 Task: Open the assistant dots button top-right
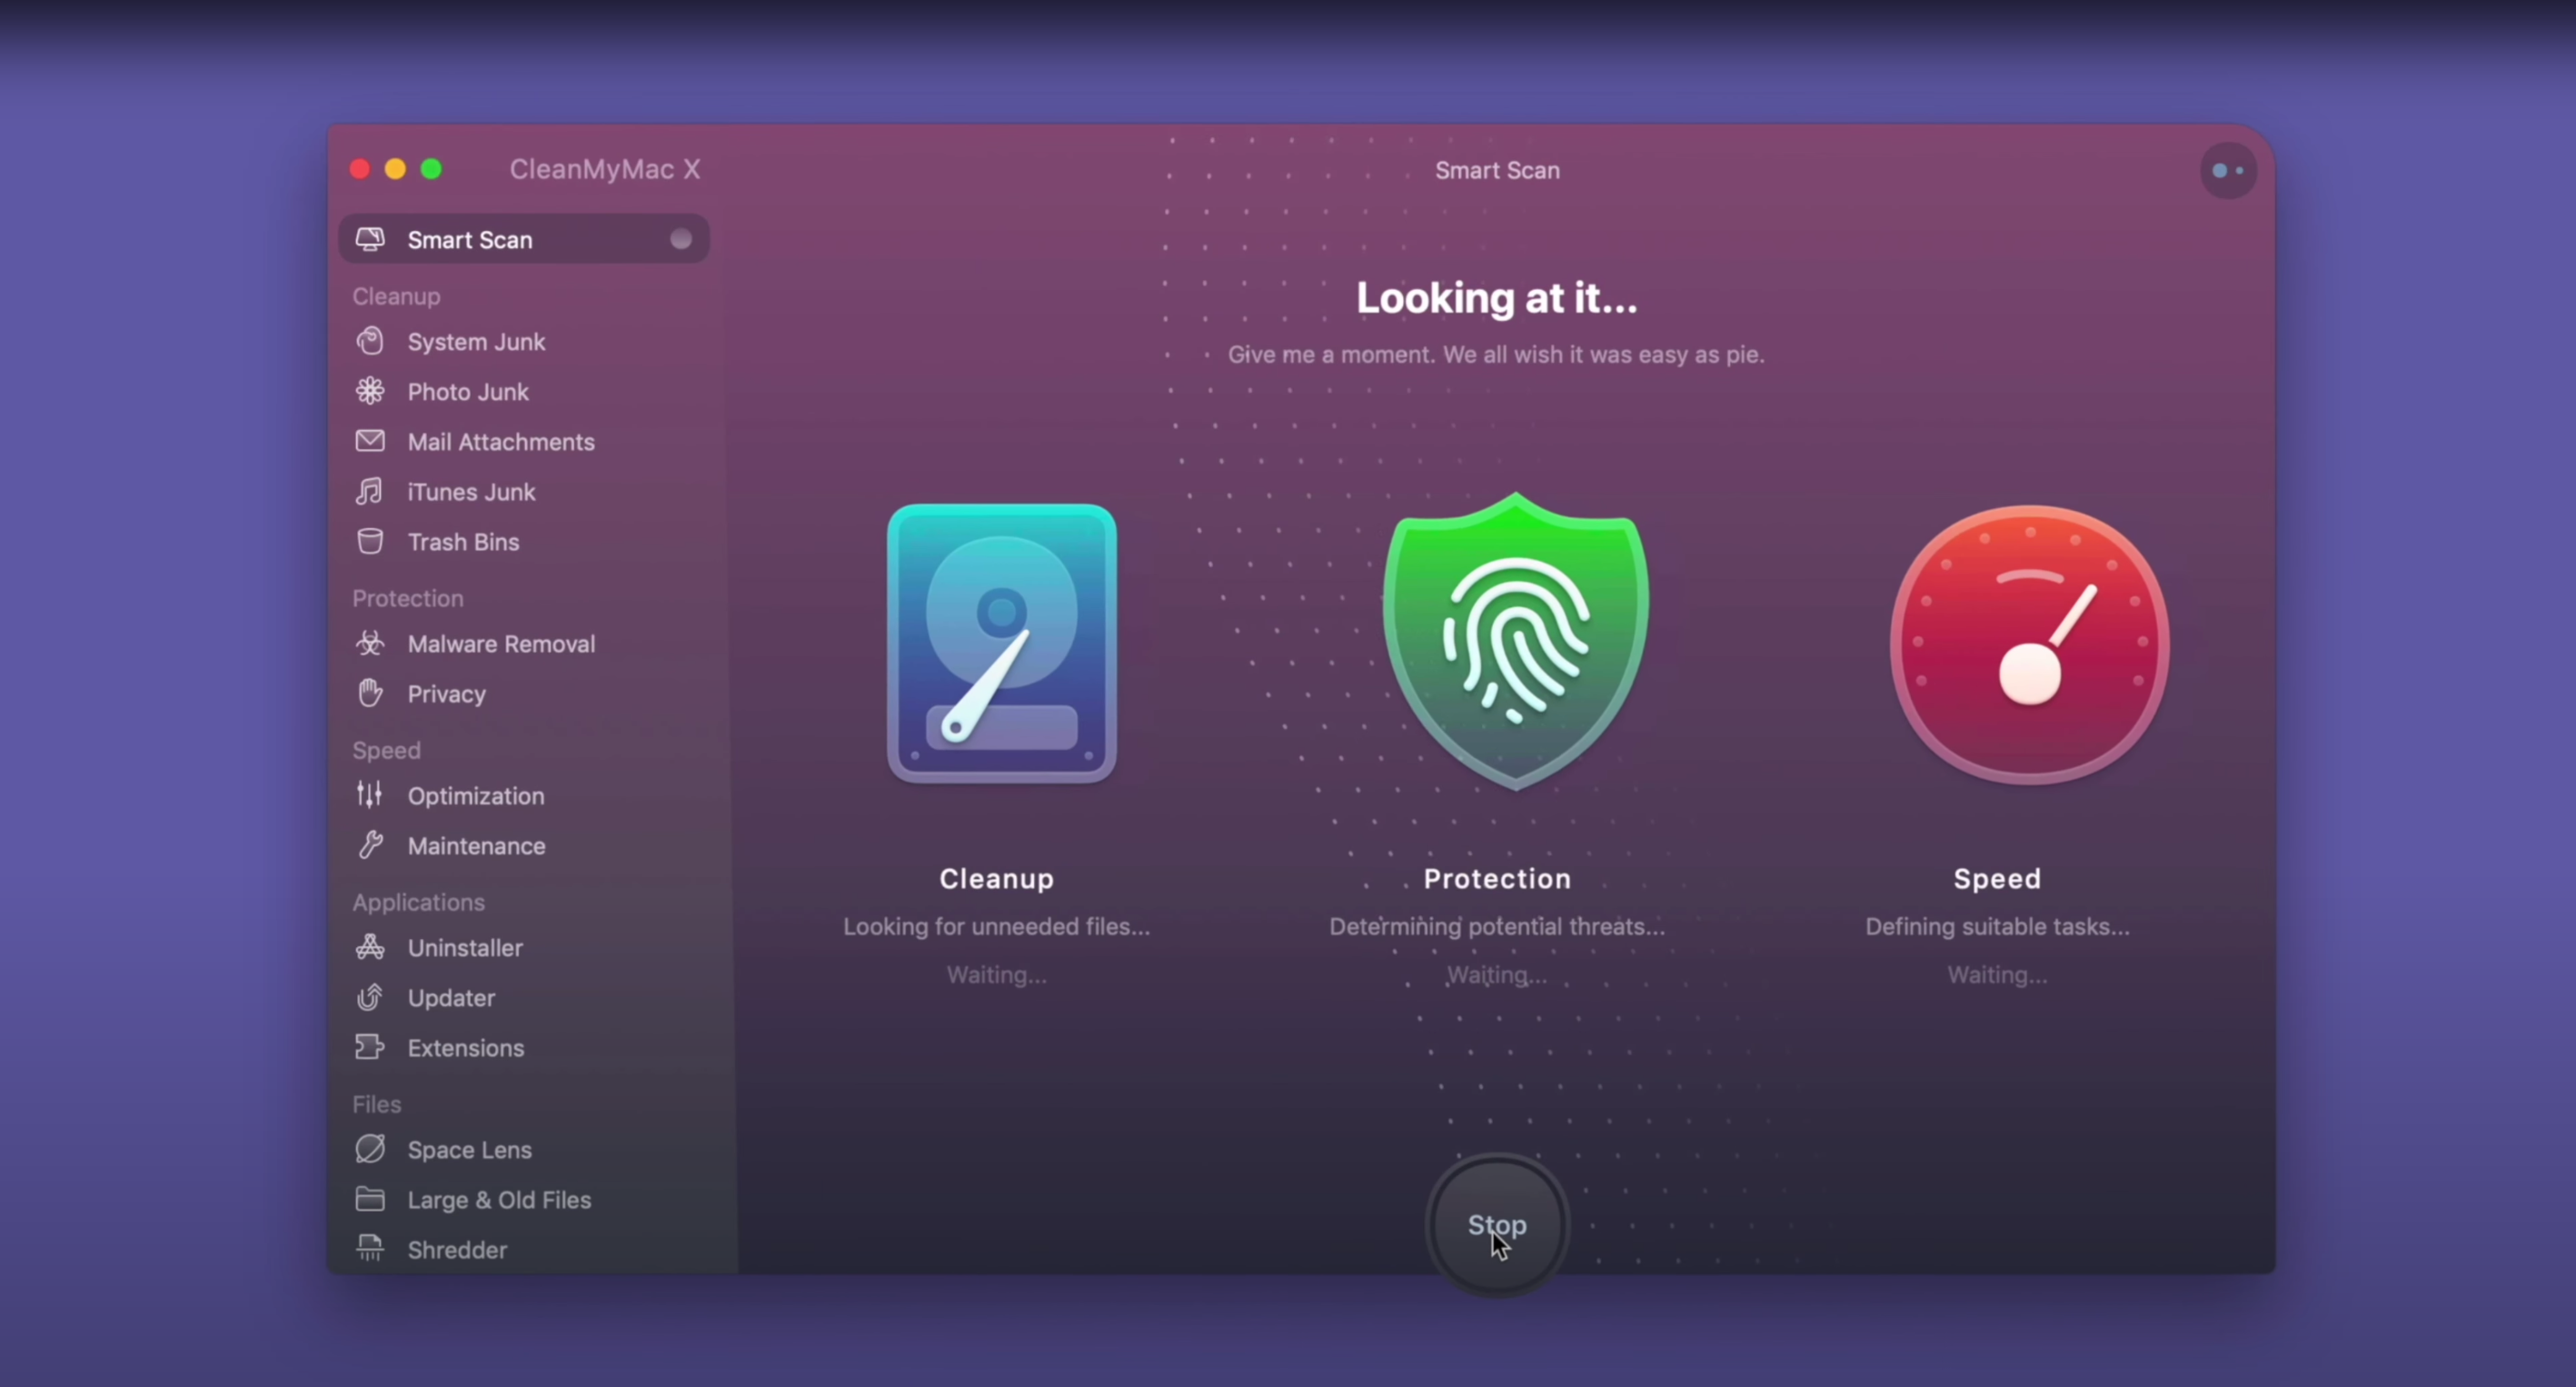2227,171
